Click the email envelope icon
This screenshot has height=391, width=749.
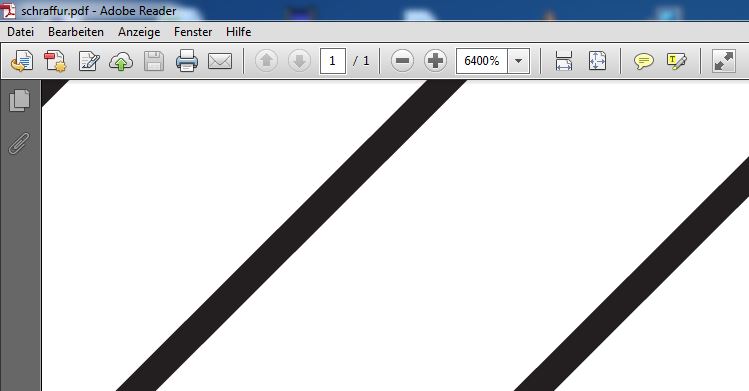220,62
